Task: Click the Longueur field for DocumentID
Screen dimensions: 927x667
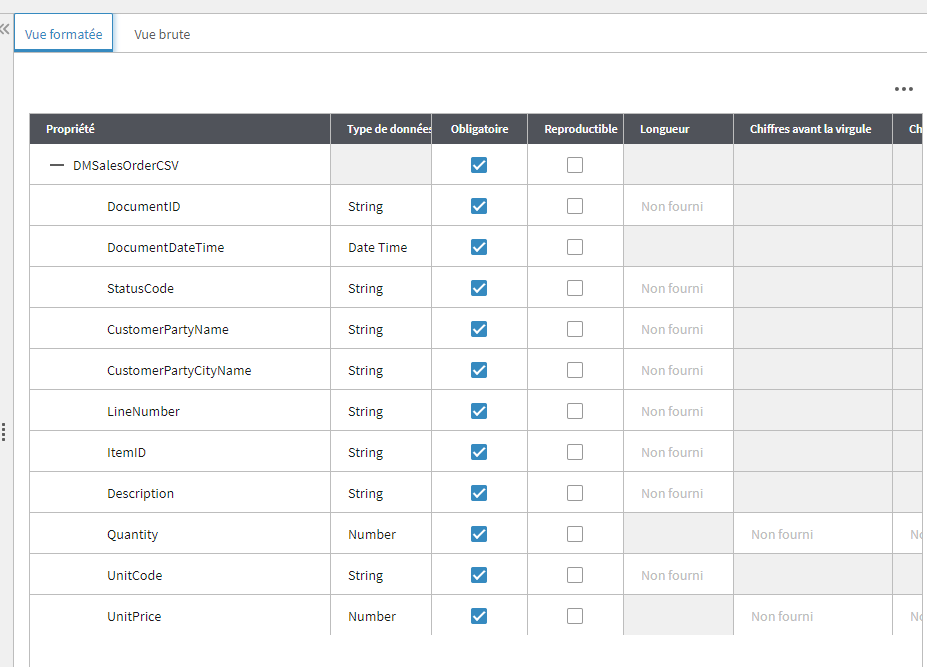Action: click(x=678, y=206)
